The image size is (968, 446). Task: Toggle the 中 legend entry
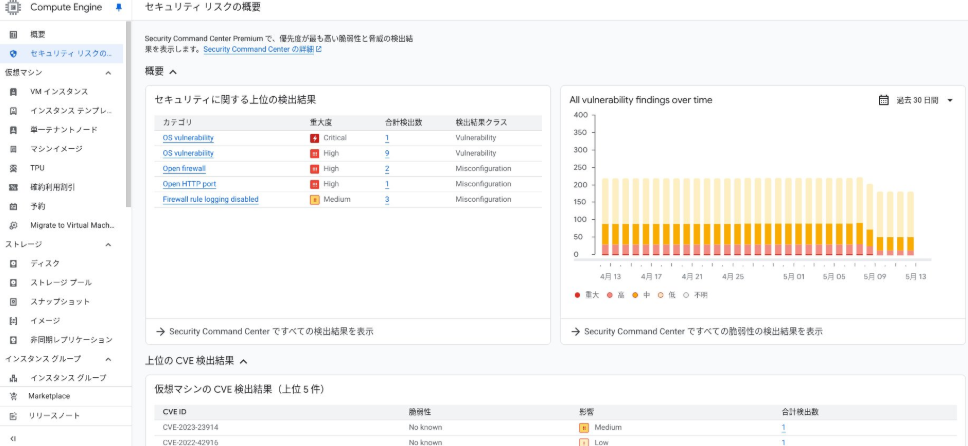tap(641, 295)
